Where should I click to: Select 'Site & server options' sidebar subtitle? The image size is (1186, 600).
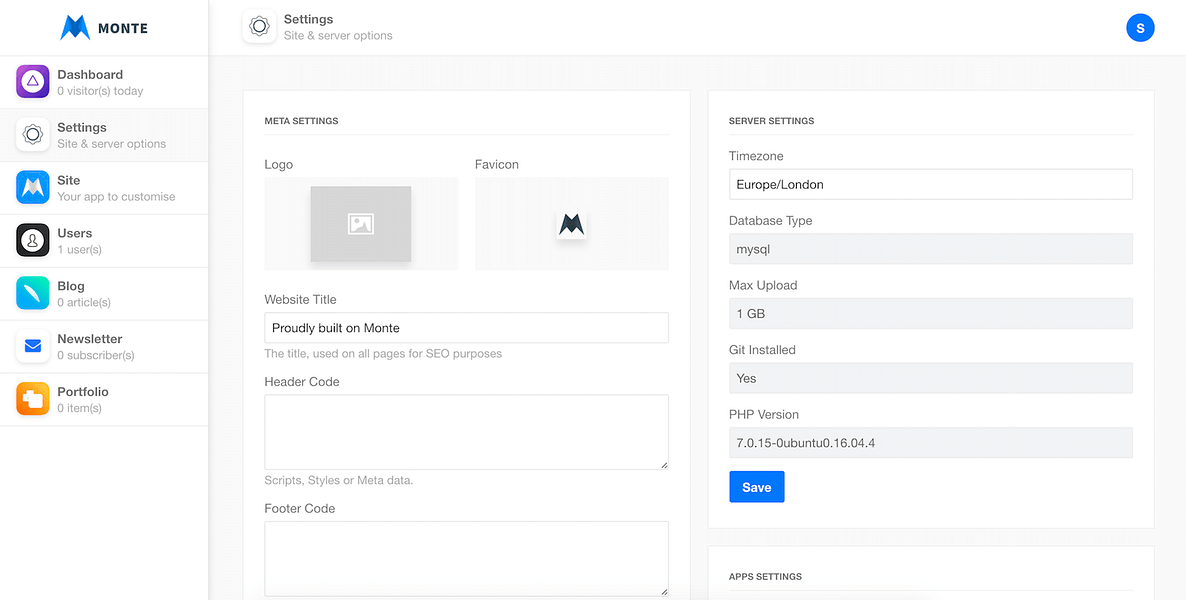pyautogui.click(x=112, y=144)
